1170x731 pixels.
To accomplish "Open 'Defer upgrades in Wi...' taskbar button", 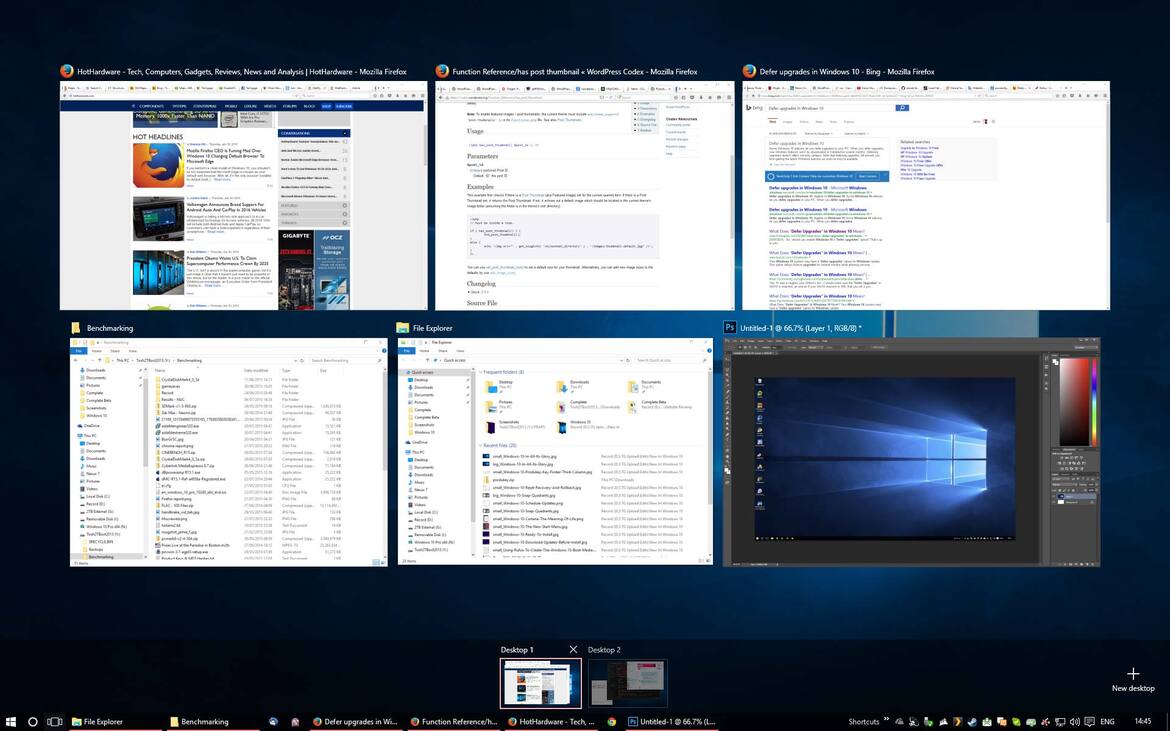I will pyautogui.click(x=355, y=721).
